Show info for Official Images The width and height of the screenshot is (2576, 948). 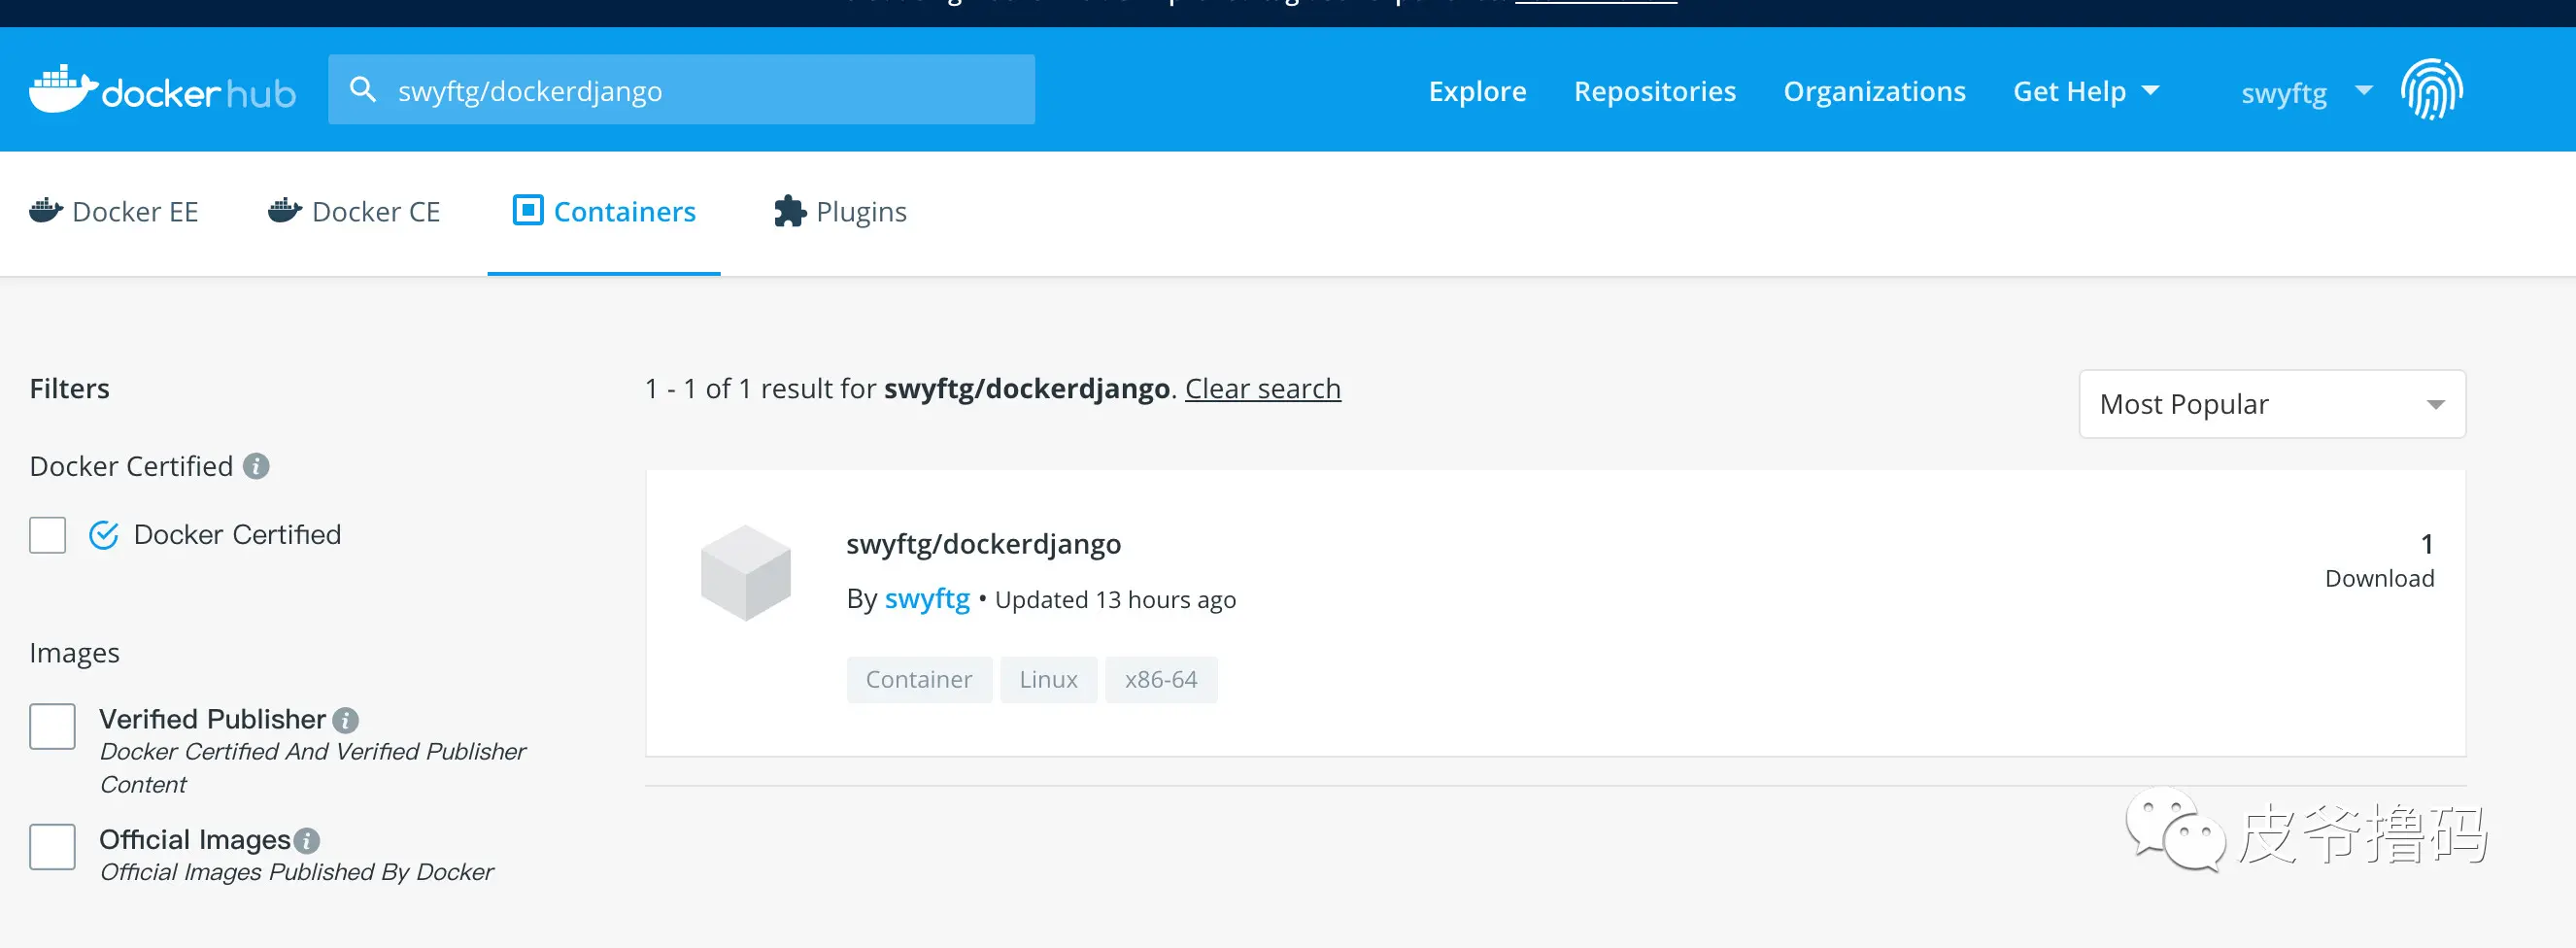click(x=307, y=841)
